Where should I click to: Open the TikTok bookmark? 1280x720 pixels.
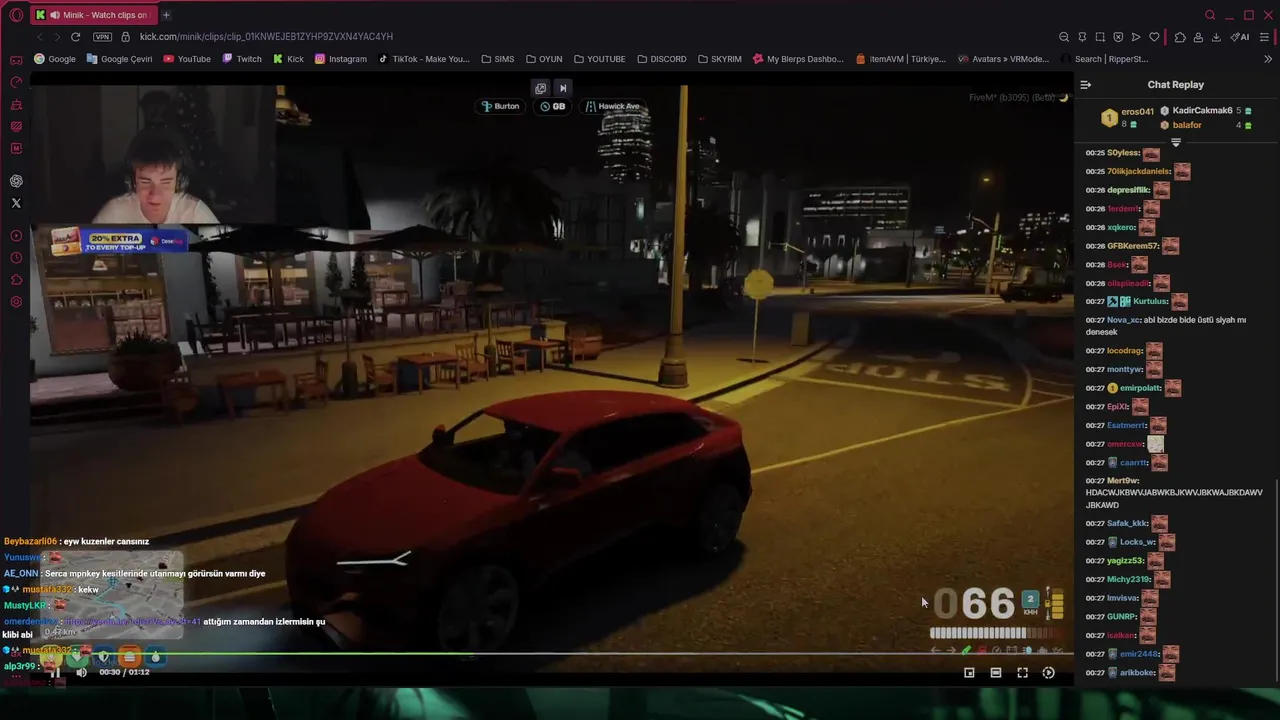pyautogui.click(x=424, y=59)
